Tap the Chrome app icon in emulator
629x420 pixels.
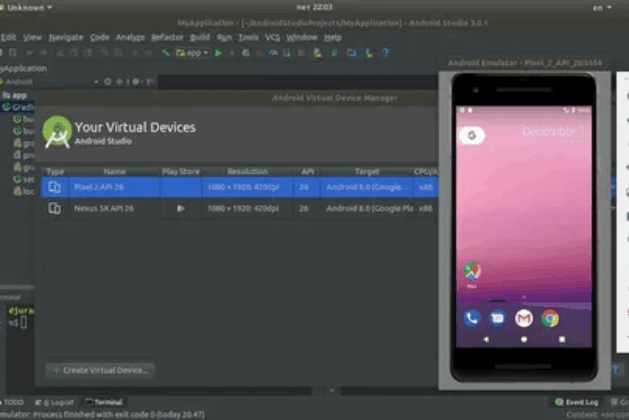[x=550, y=319]
